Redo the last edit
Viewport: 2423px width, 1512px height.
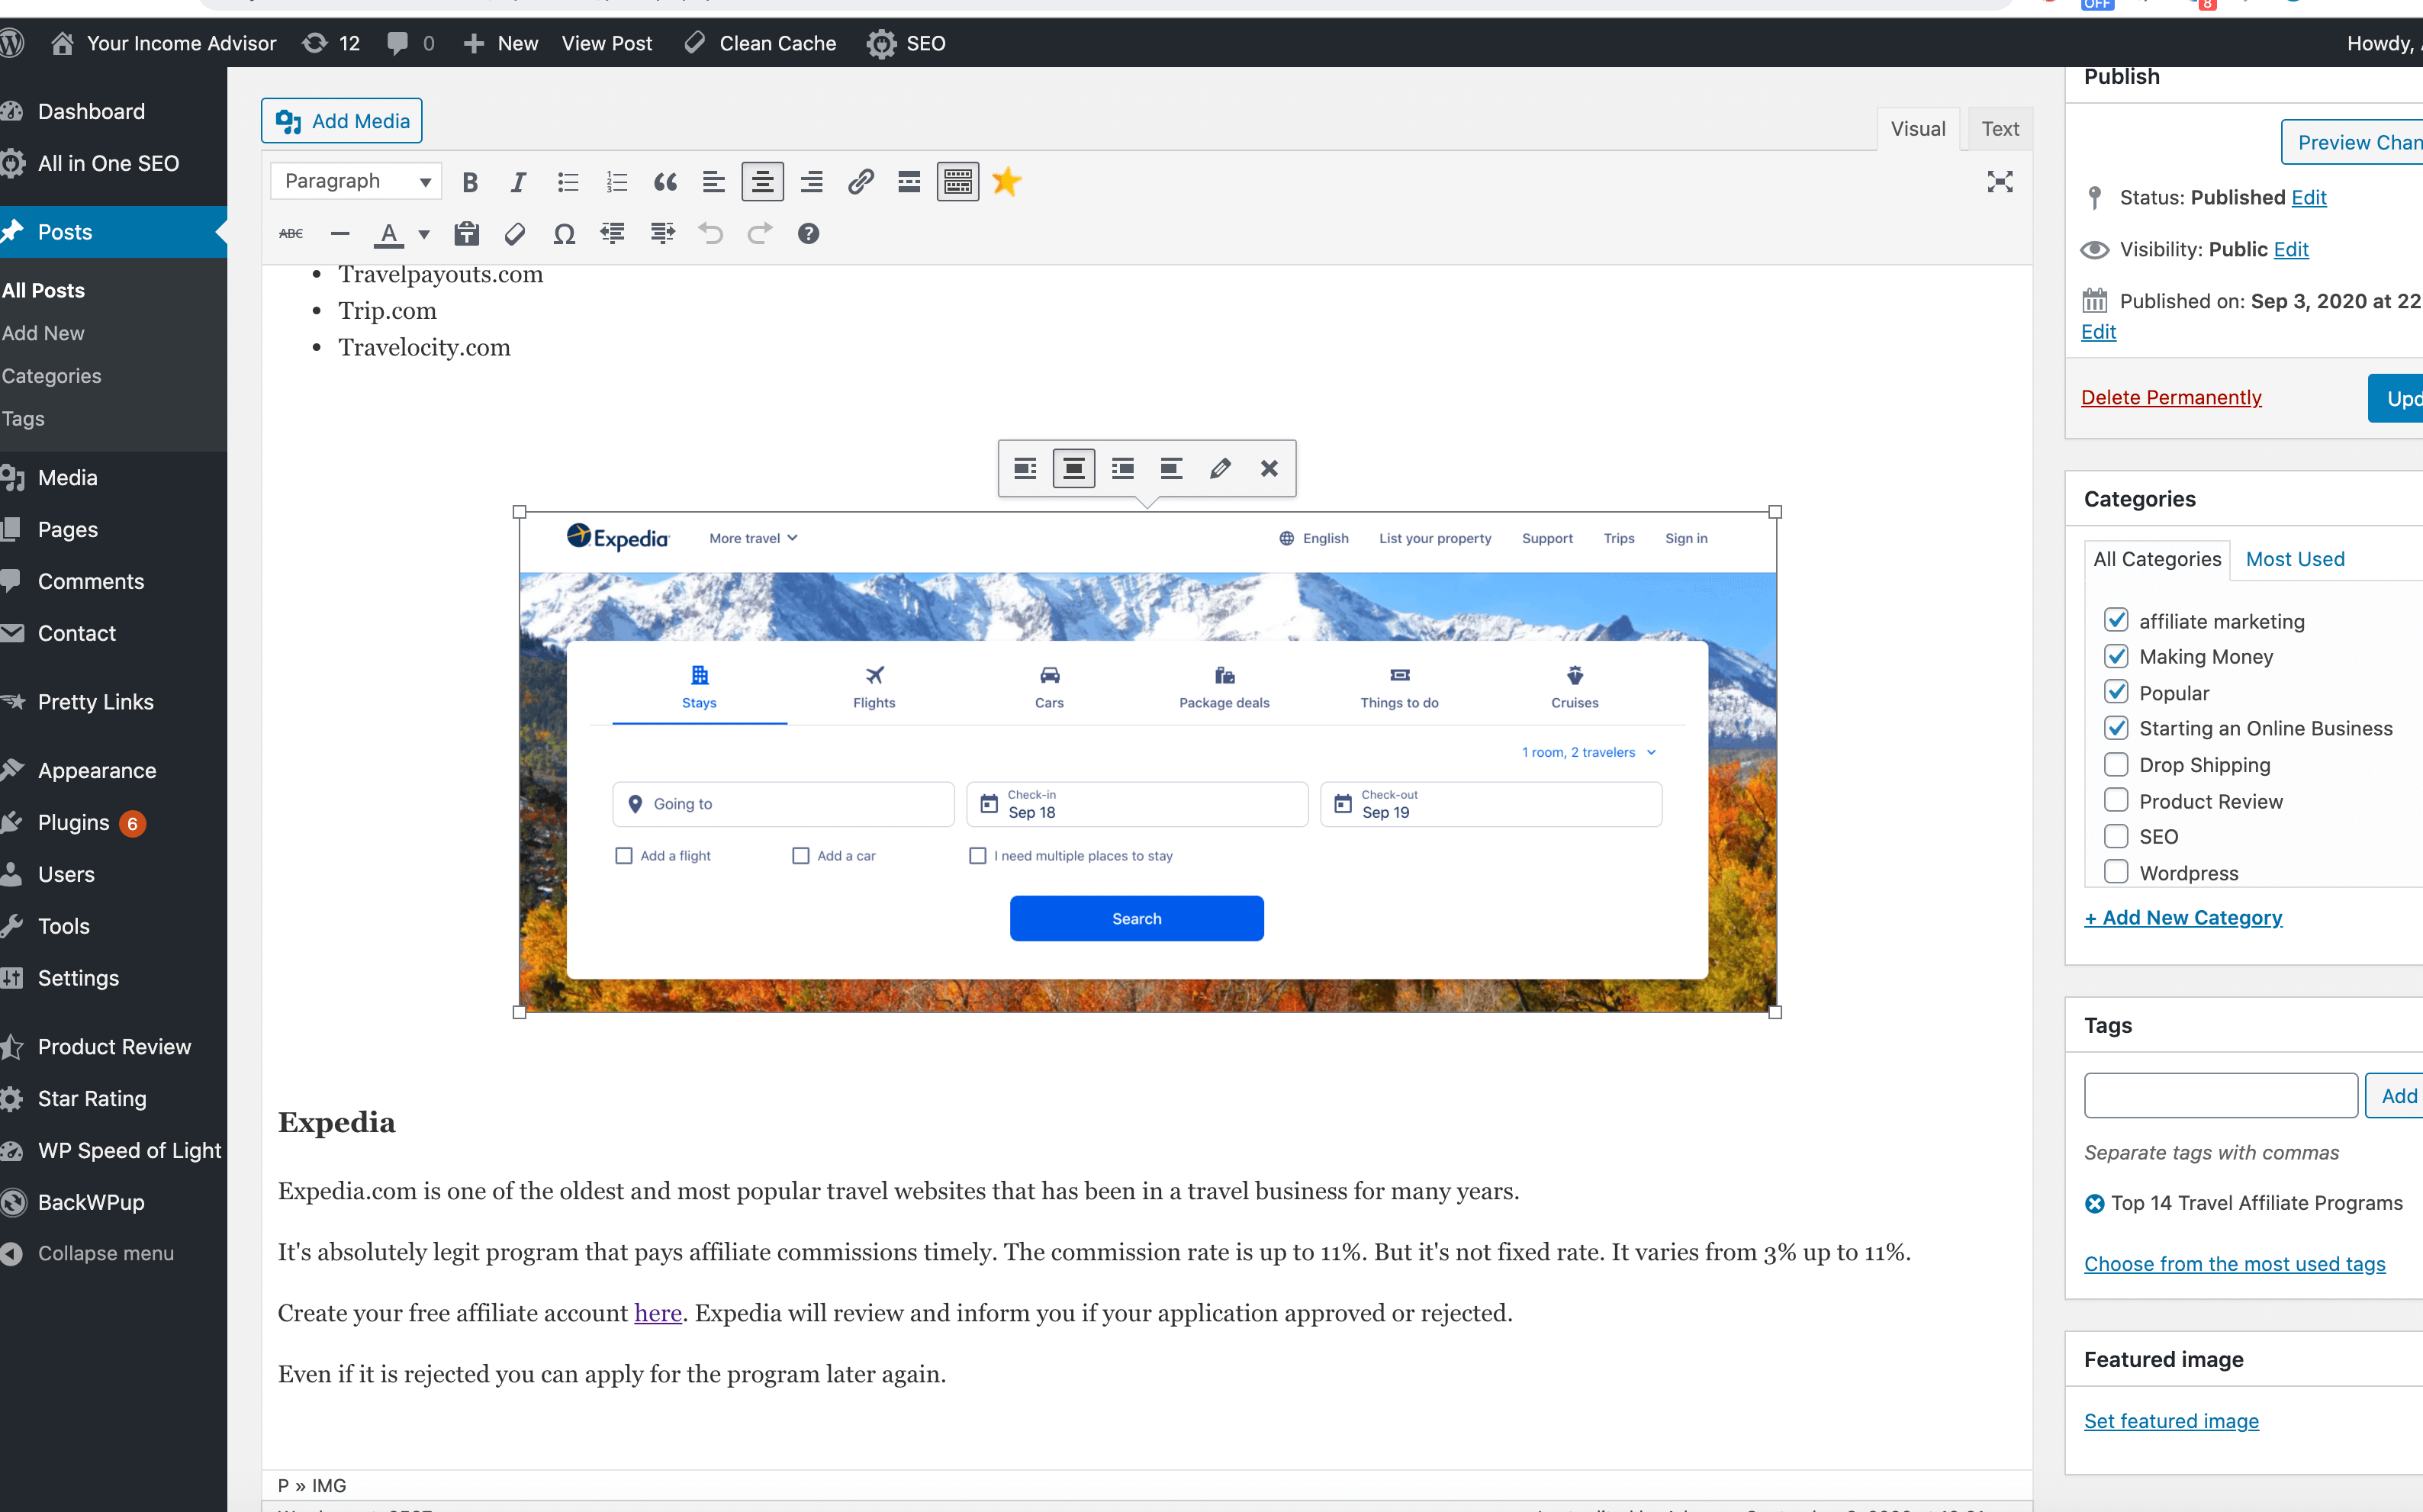[759, 234]
